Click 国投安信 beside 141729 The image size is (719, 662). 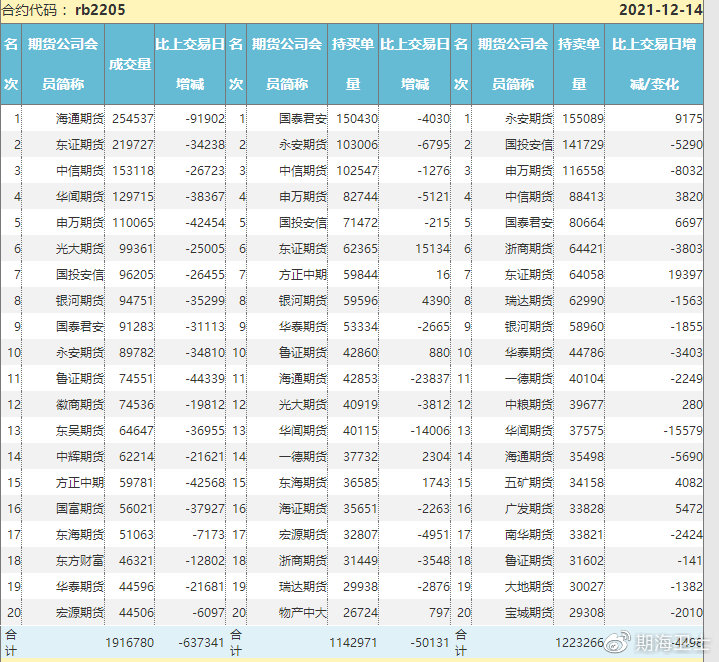529,145
